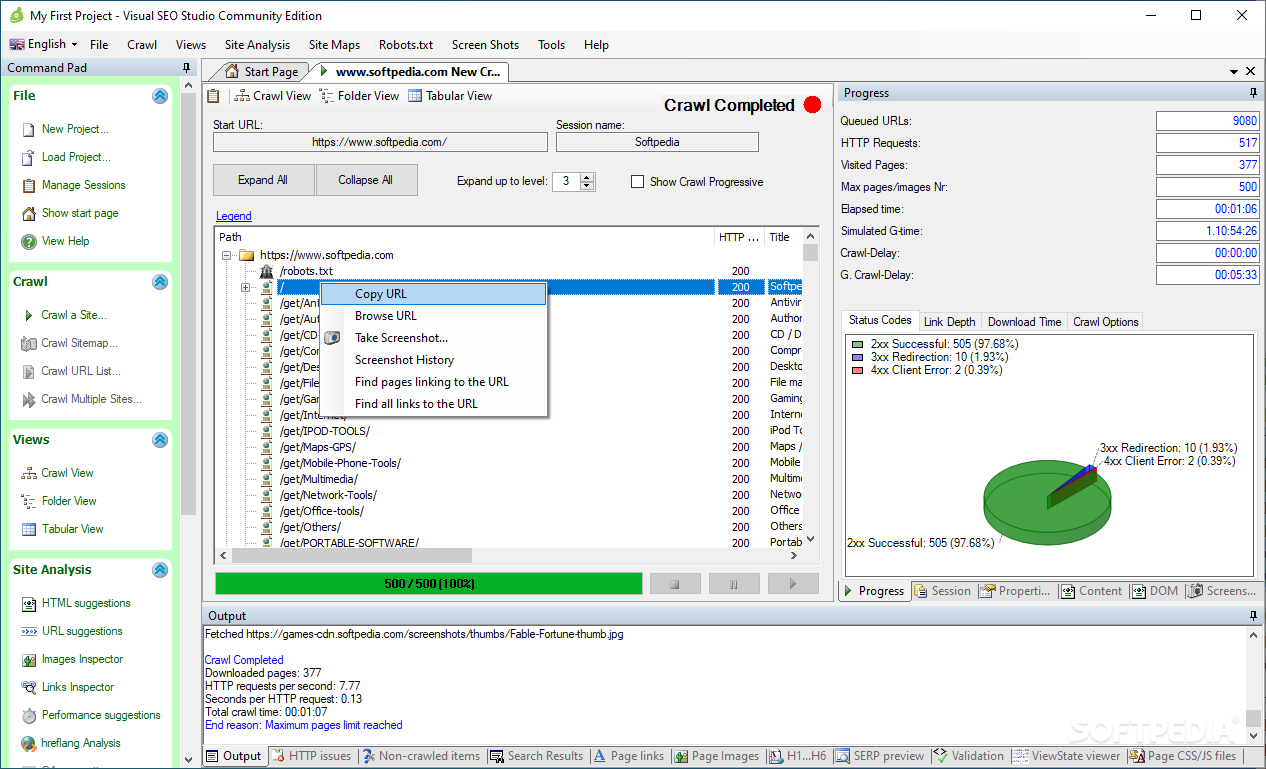Viewport: 1266px width, 769px height.
Task: Click resume crawl play button
Action: [793, 583]
